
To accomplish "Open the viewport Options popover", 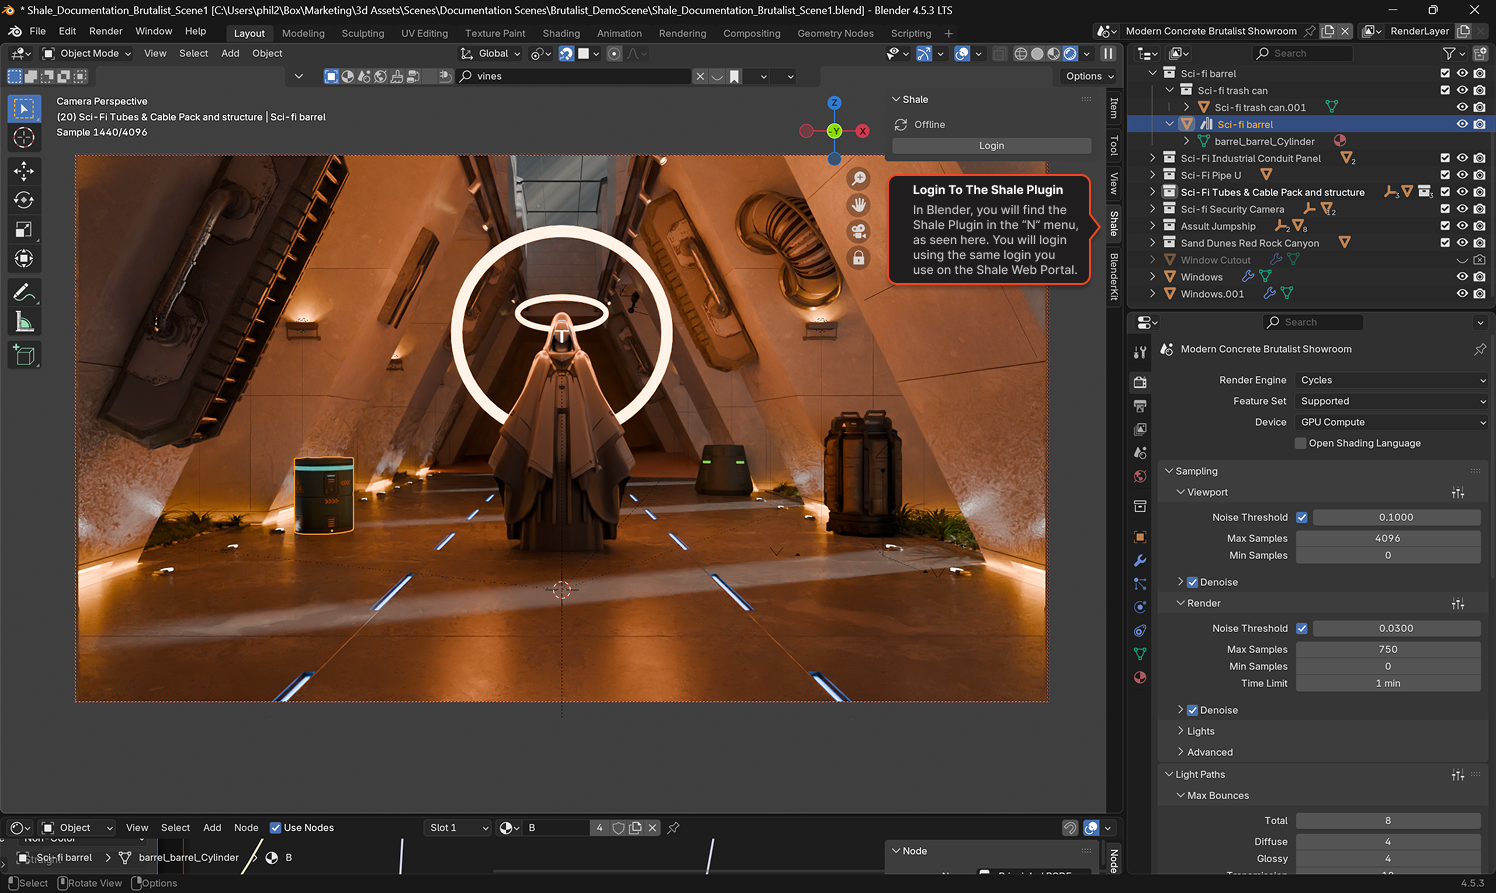I will point(1089,76).
